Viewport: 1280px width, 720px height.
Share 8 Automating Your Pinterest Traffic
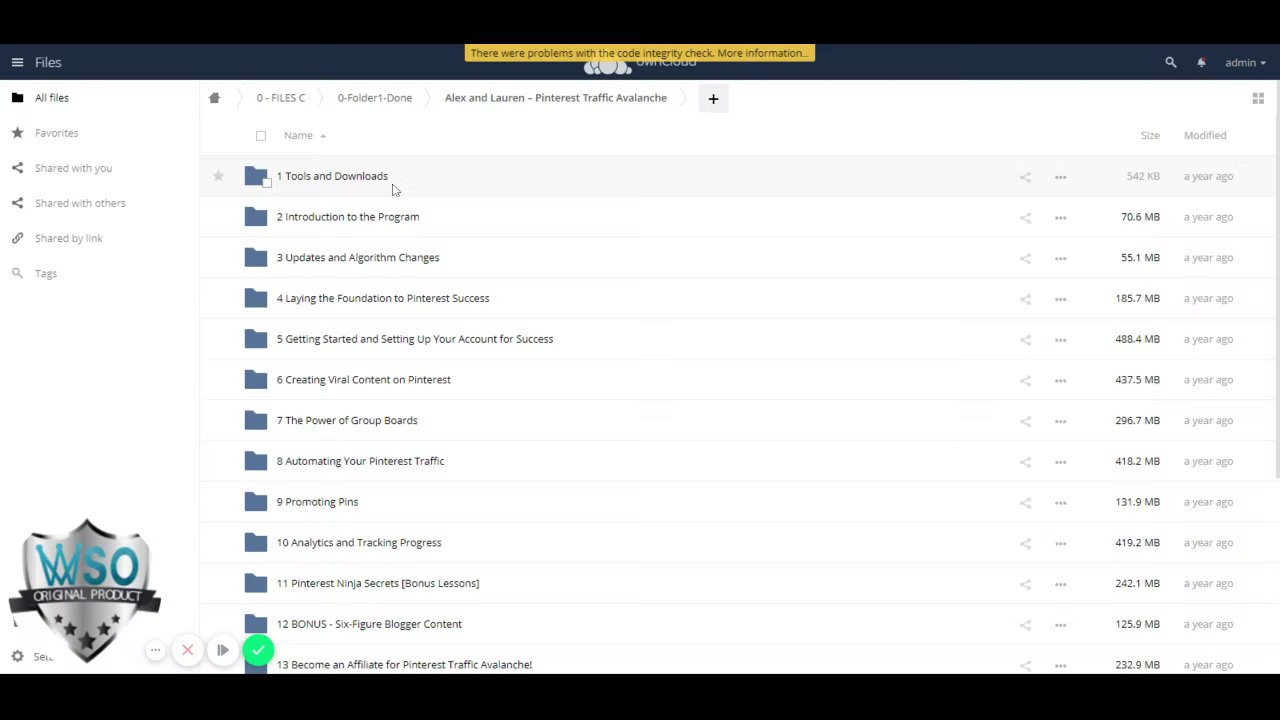[x=1025, y=462]
